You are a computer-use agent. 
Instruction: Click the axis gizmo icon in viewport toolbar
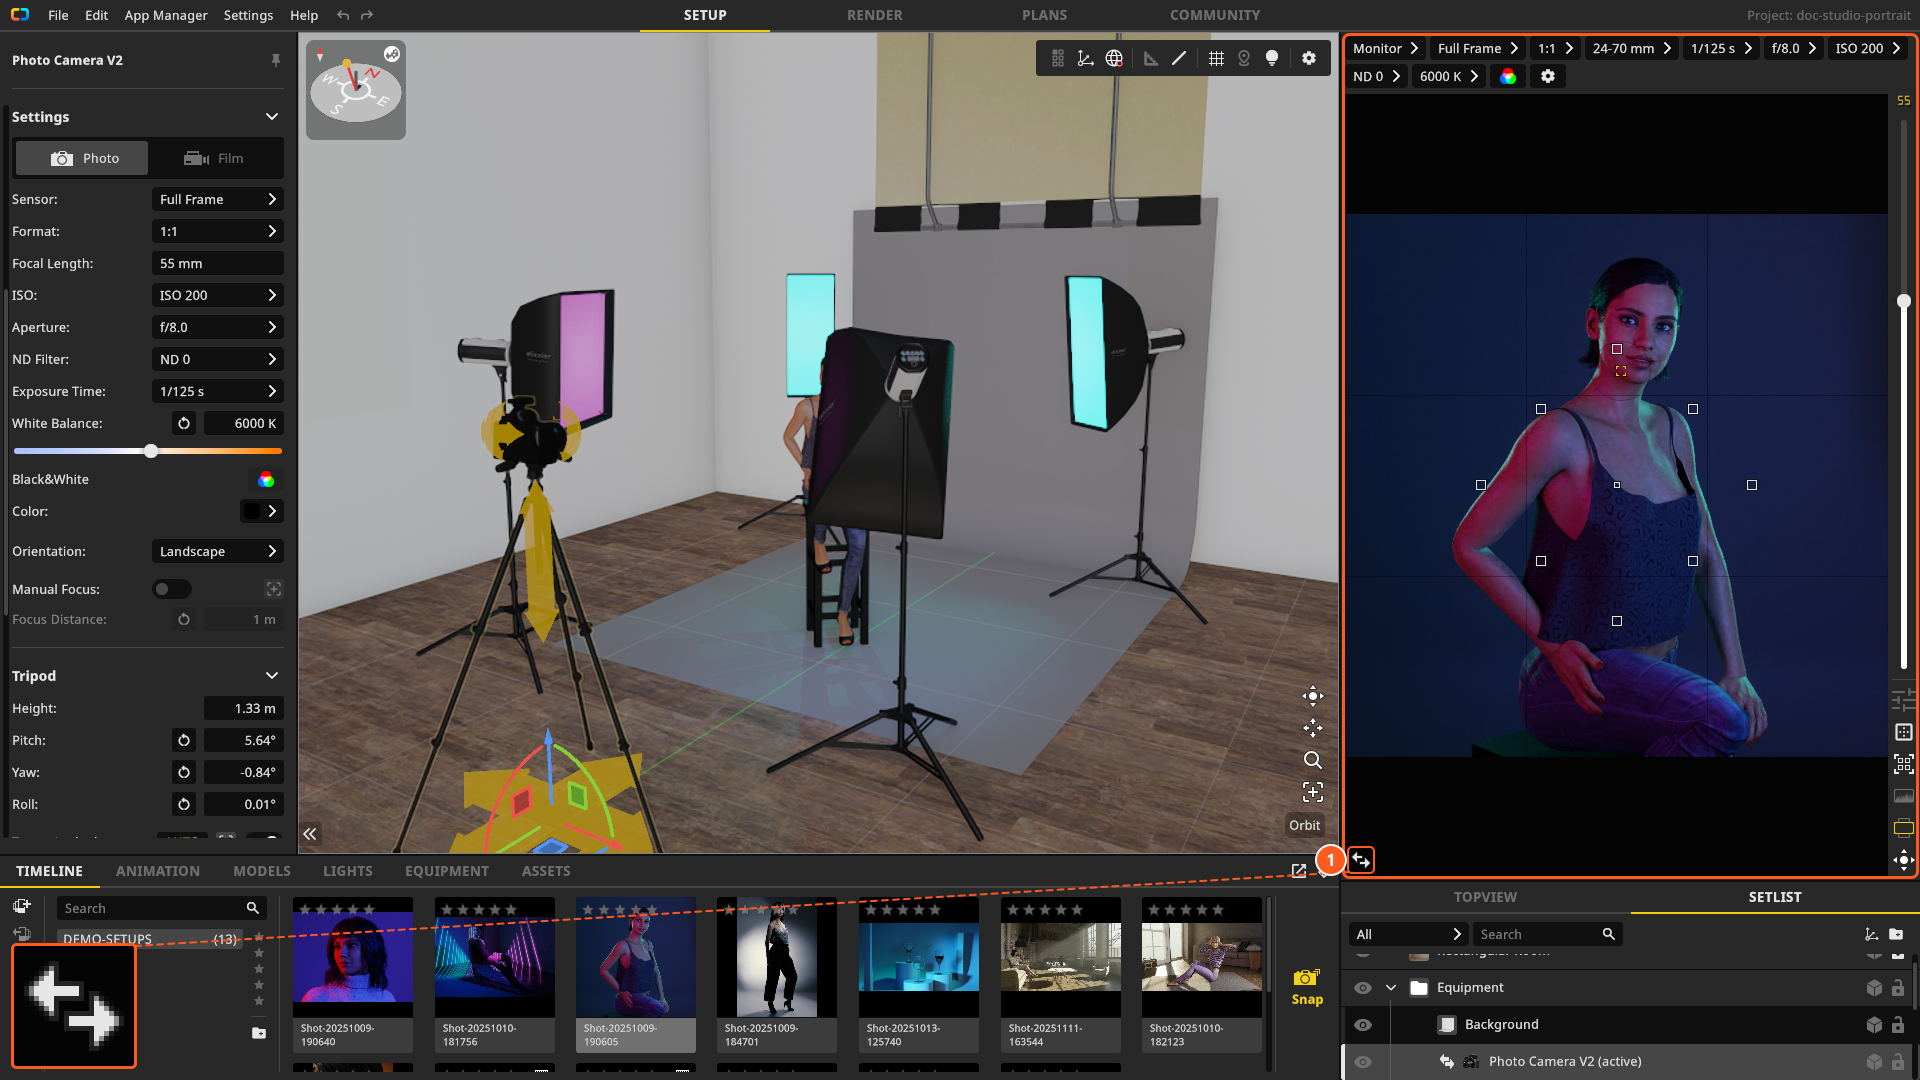(x=1086, y=58)
